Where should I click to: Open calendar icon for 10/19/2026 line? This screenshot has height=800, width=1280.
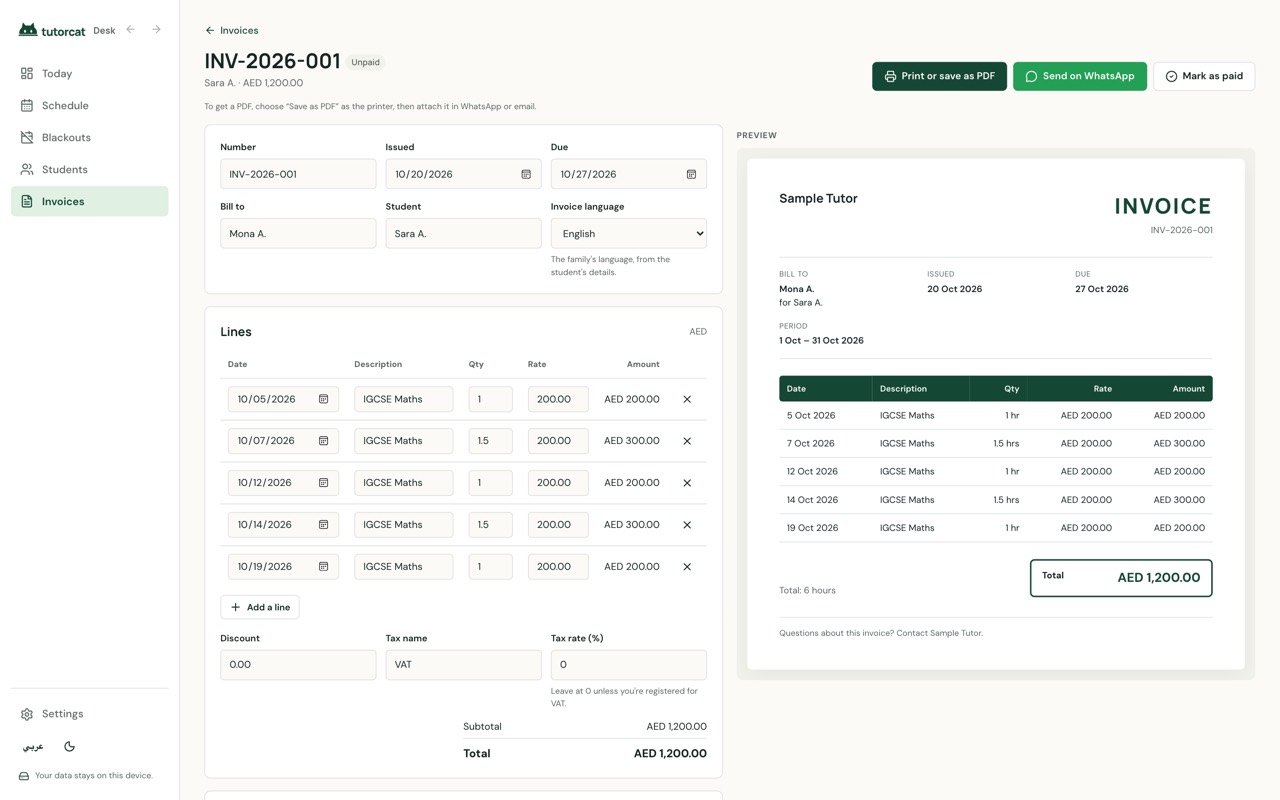pos(323,567)
